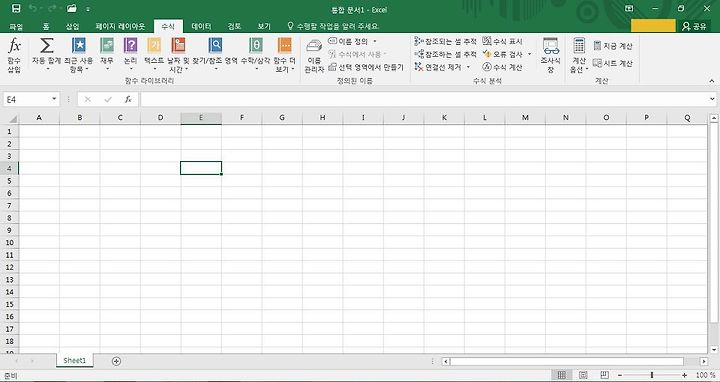Open 날짜 및 시간 date functions
720x382 pixels.
click(x=178, y=55)
